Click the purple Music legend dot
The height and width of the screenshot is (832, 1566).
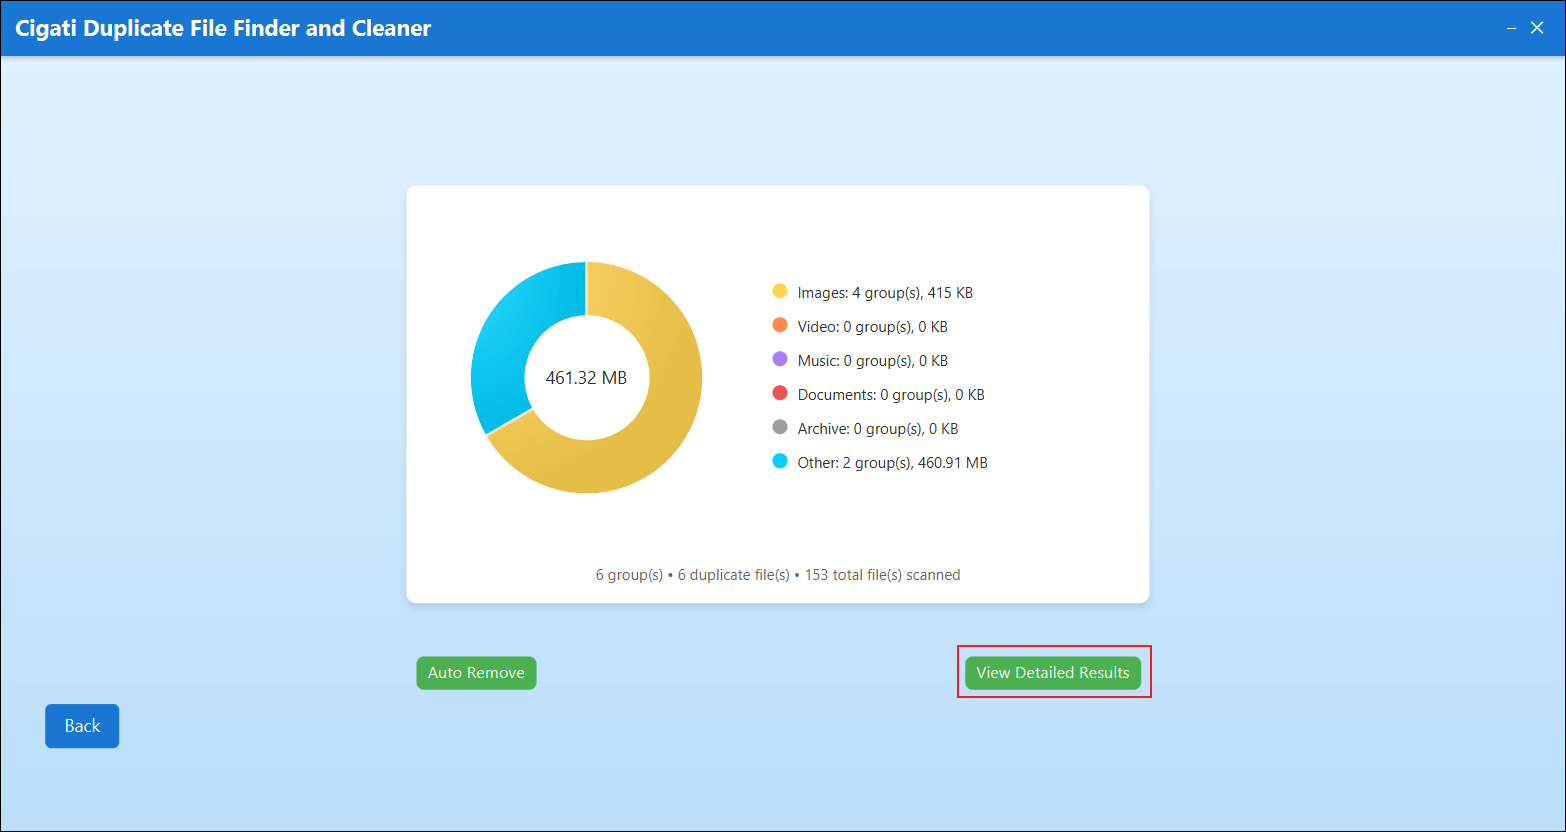pos(780,359)
